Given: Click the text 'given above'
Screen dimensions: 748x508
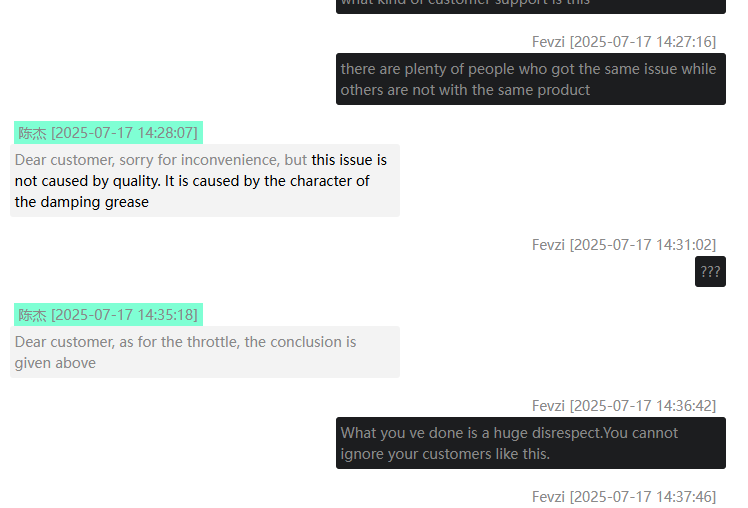Looking at the screenshot, I should pos(55,363).
